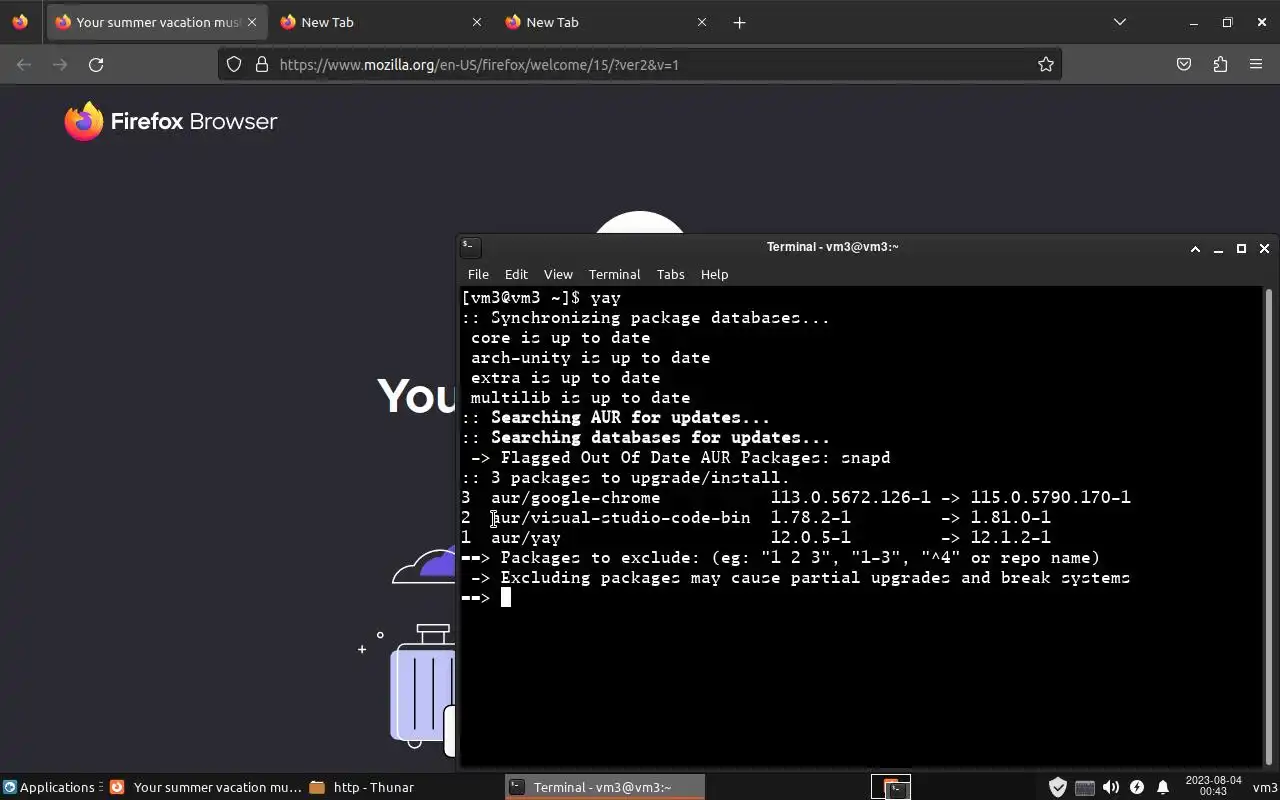
Task: Click the terminal vertical scrollbar
Action: click(x=1269, y=526)
